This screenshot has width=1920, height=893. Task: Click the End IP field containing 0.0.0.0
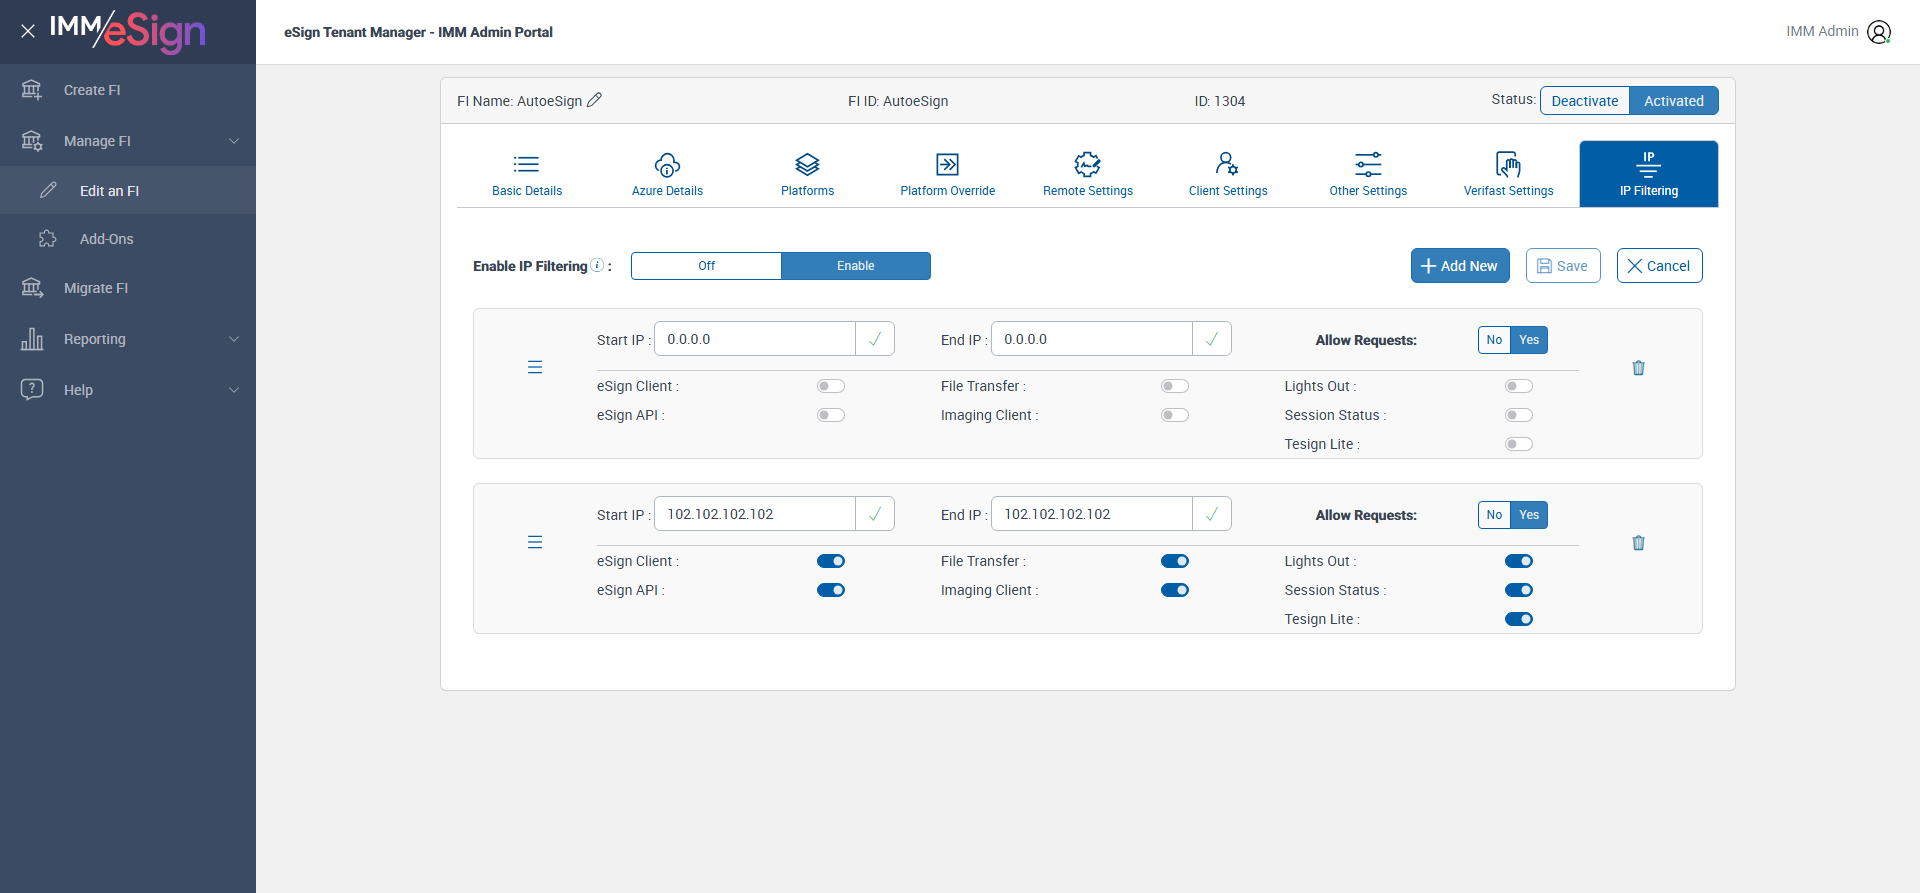coord(1092,339)
